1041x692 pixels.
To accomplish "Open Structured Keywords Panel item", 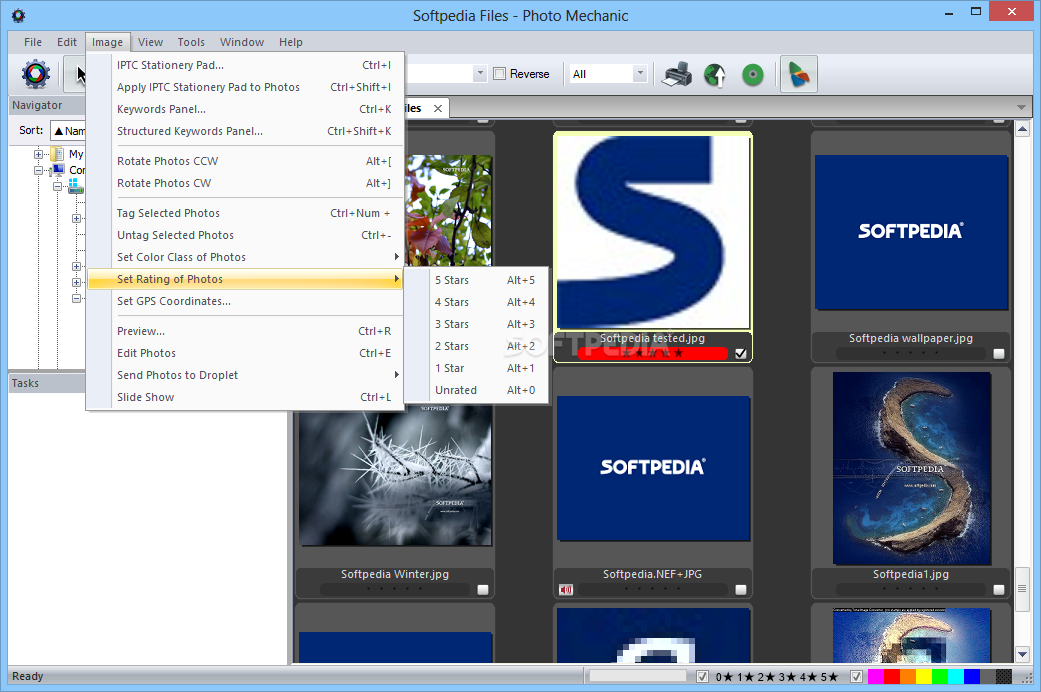I will [246, 131].
